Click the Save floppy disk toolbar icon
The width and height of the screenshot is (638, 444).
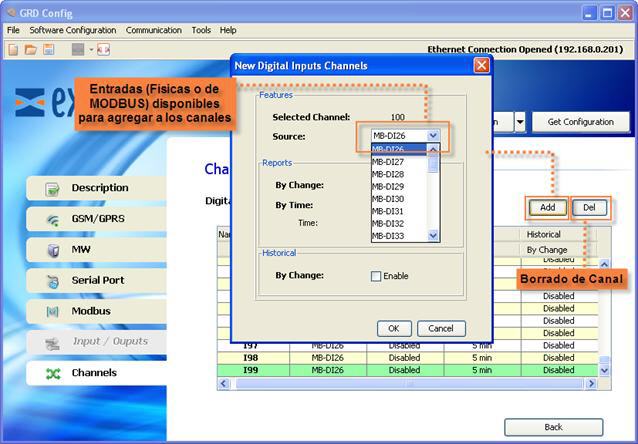[x=48, y=49]
